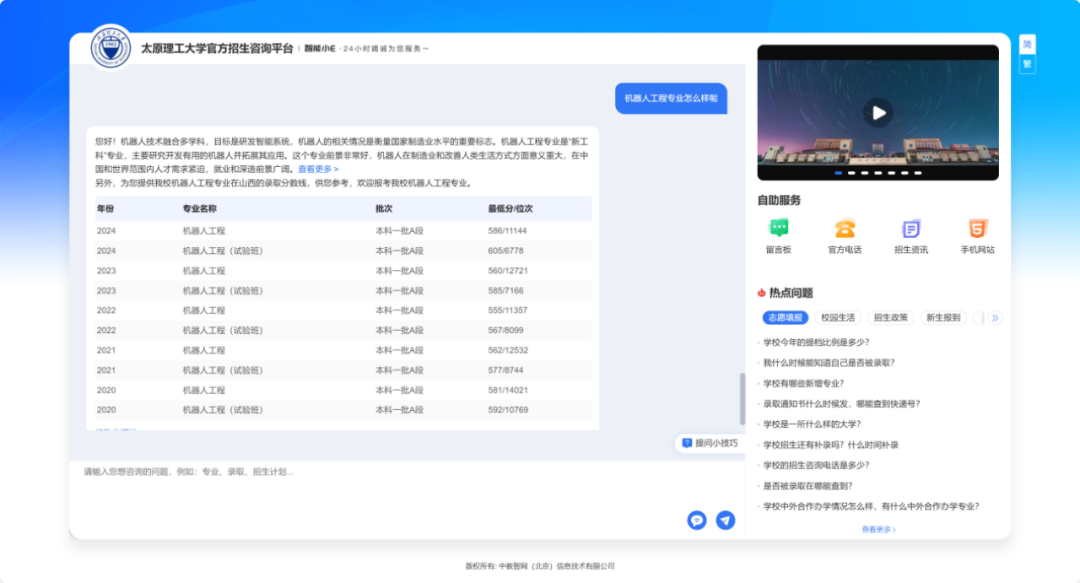Open the 留言板 message board icon
Image resolution: width=1080 pixels, height=583 pixels.
point(778,229)
